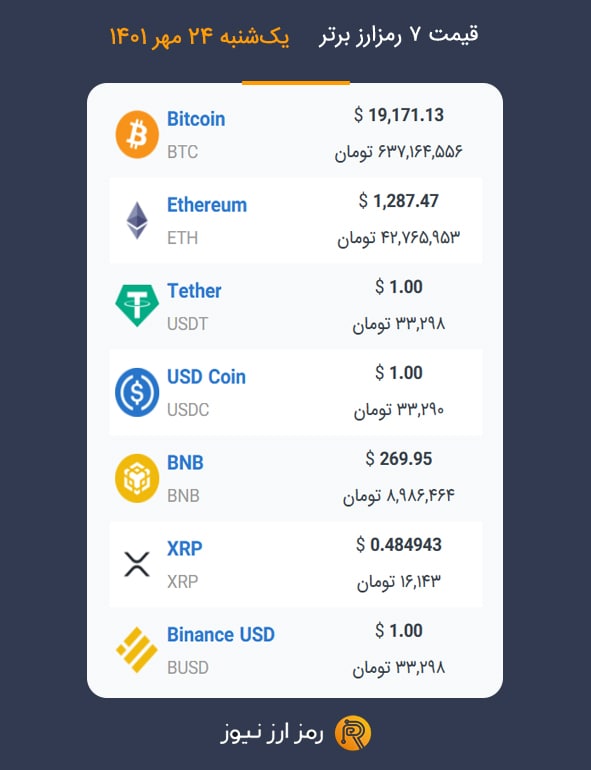Click the black XRP logo icon
This screenshot has width=591, height=770.
click(137, 564)
